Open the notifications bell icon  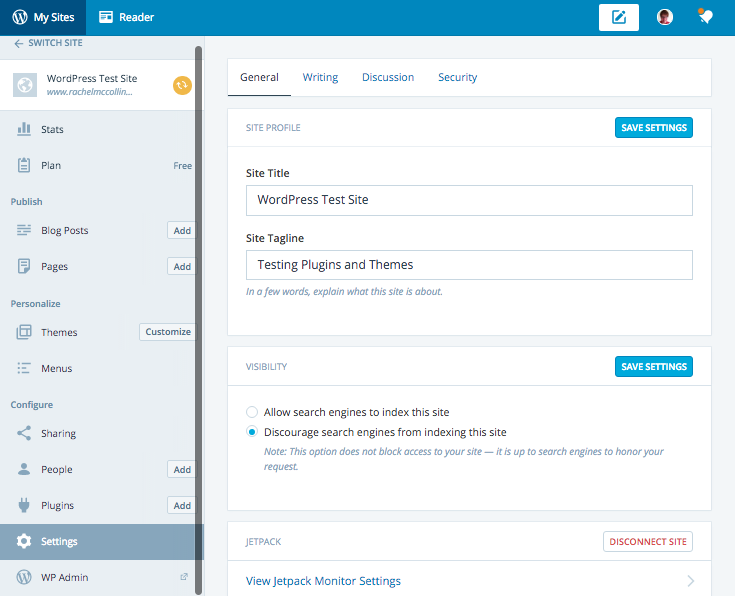click(x=705, y=17)
